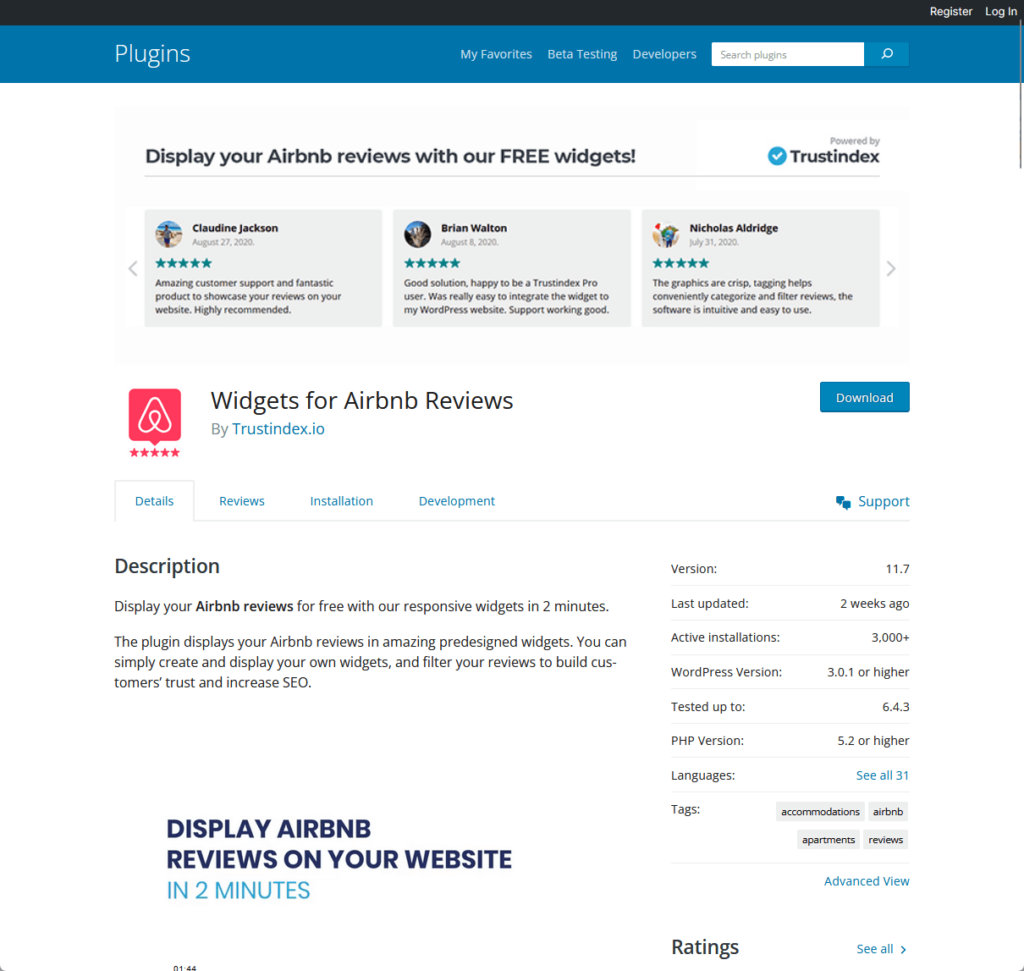Click the Display Airbnb reviews banner heading
1024x971 pixels.
click(x=390, y=156)
